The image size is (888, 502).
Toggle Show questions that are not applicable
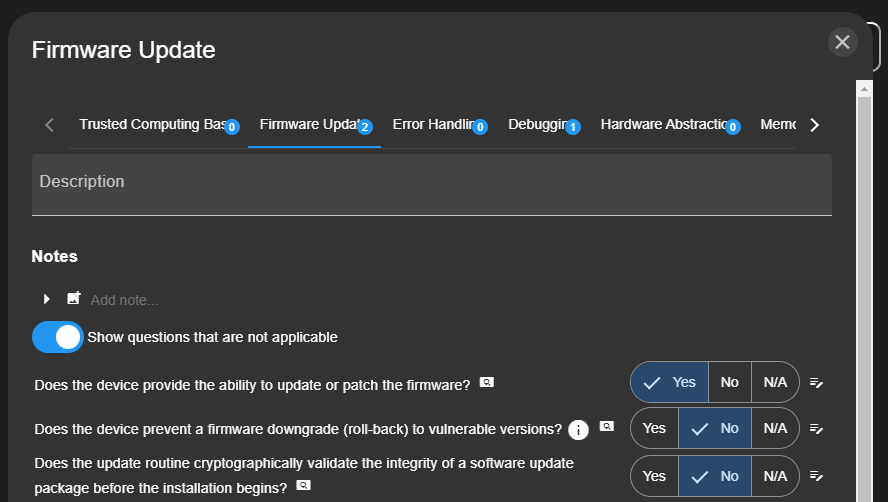click(58, 337)
